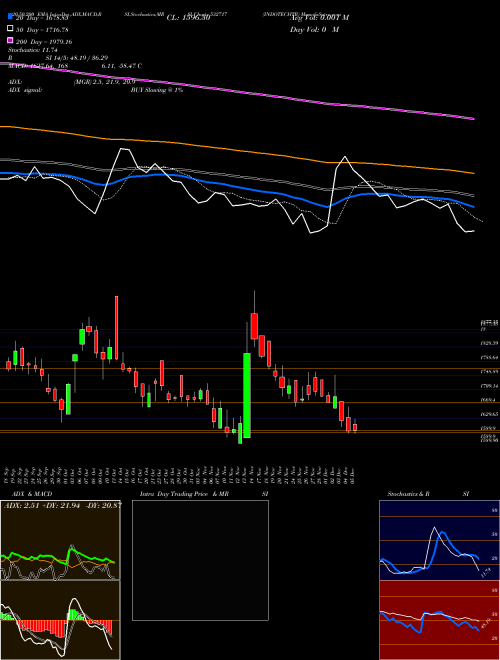This screenshot has width=500, height=660.
Task: Click the 'Day Vol: 0 M' text
Action: (314, 30)
